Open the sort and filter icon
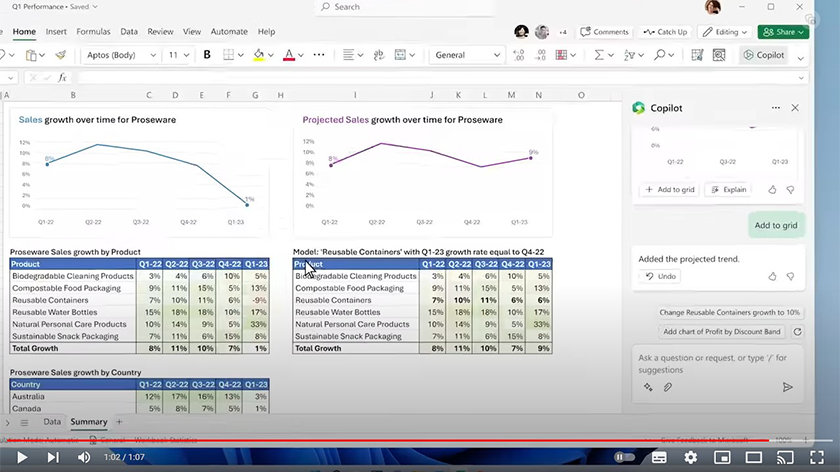Screen dimensions: 840x472 point(629,55)
